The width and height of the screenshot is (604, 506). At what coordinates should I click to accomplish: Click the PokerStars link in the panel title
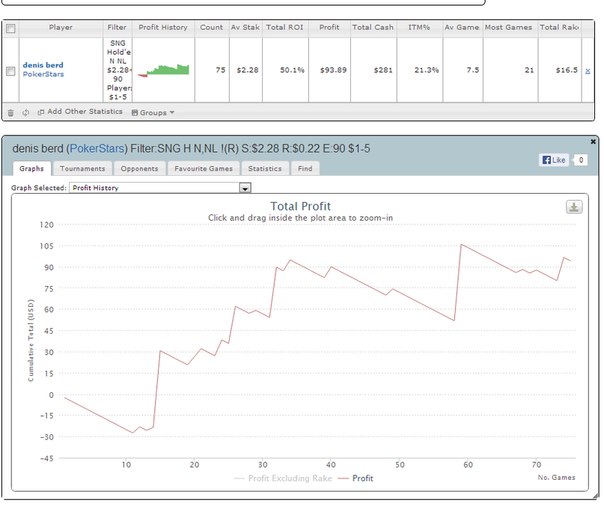point(97,149)
